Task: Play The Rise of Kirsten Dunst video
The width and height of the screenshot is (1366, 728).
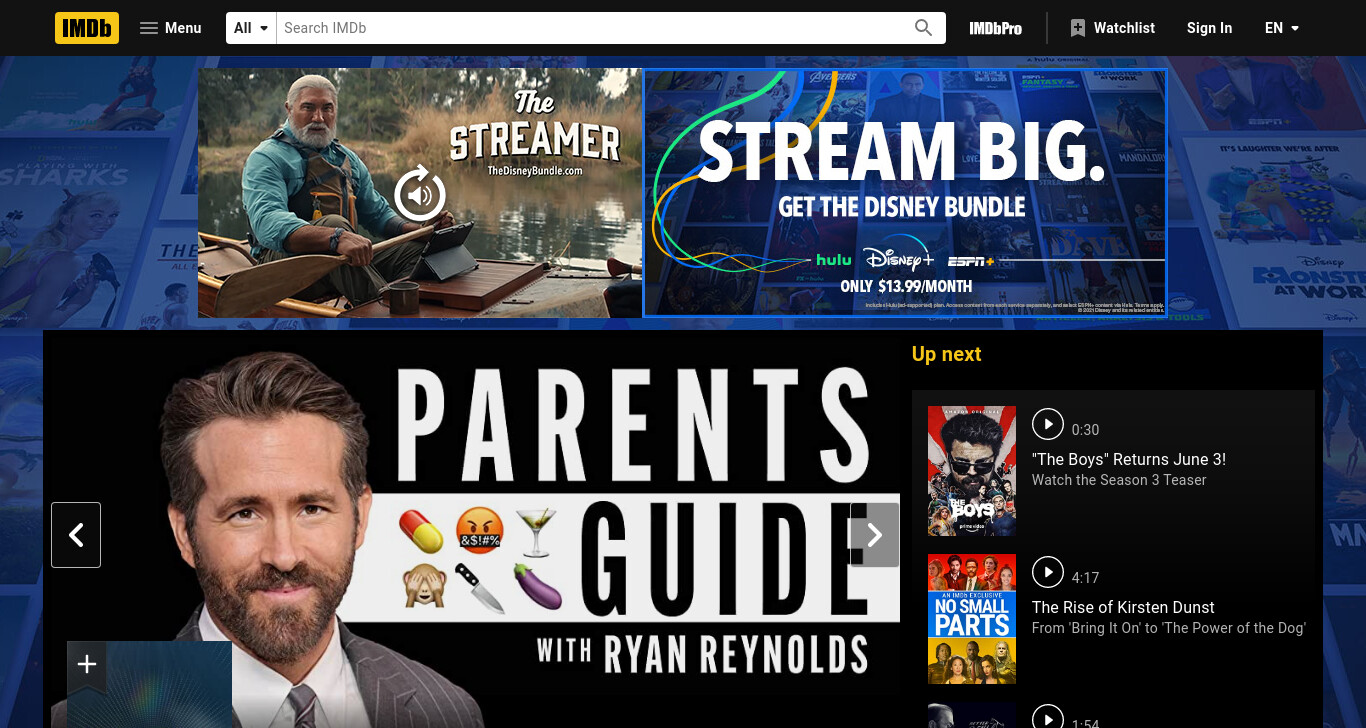Action: click(x=1048, y=572)
